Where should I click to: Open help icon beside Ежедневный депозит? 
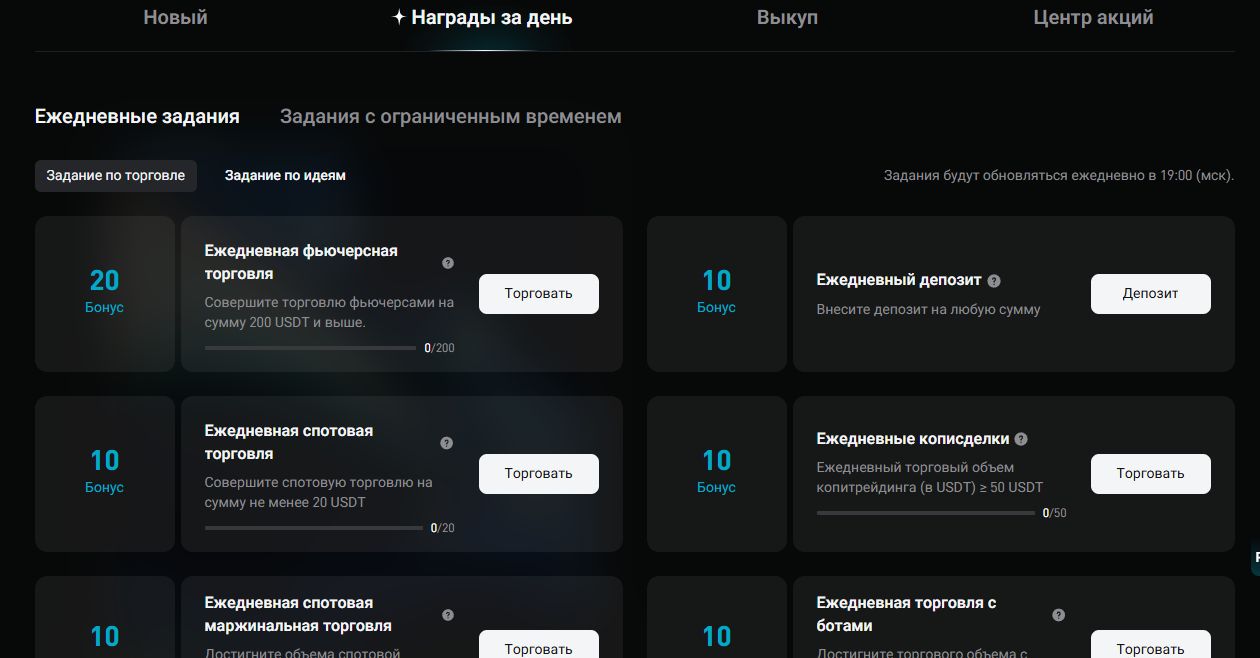pyautogui.click(x=994, y=281)
